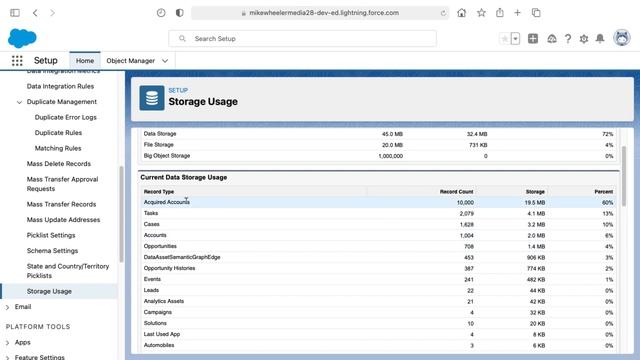
Task: Click the Salesforce favorites star
Action: 504,39
